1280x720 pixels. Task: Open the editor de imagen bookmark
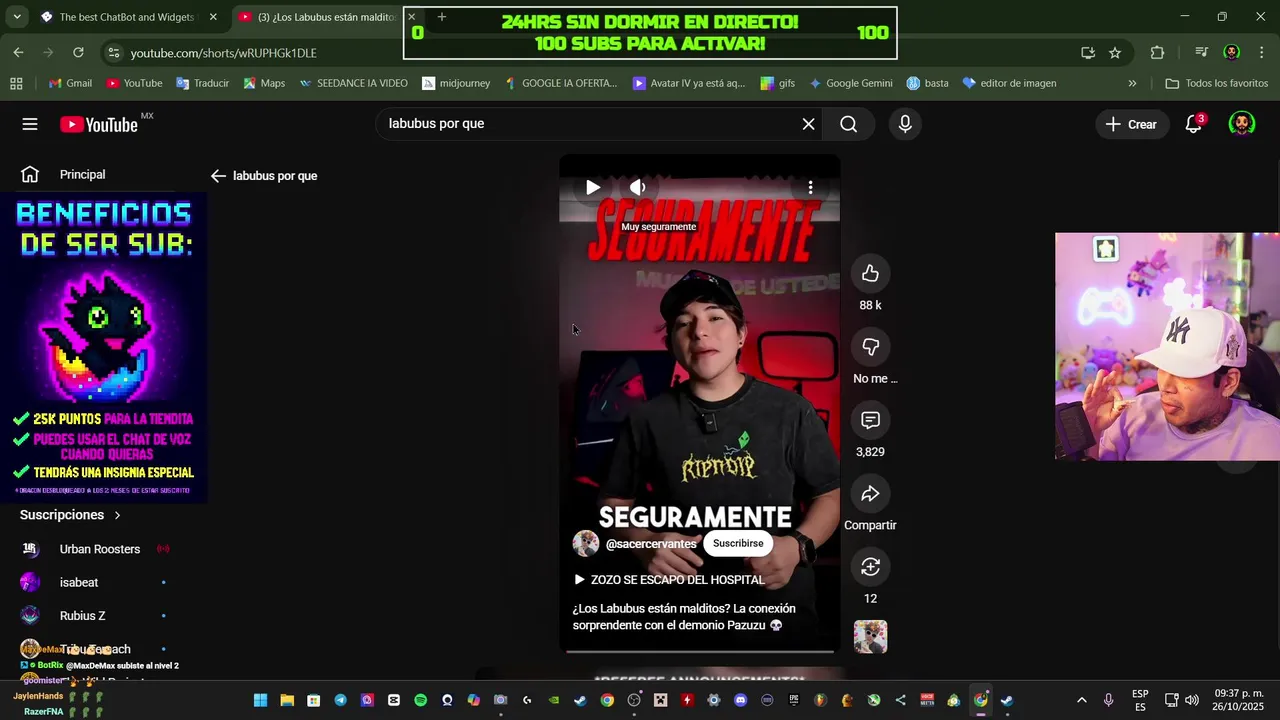(x=1009, y=83)
